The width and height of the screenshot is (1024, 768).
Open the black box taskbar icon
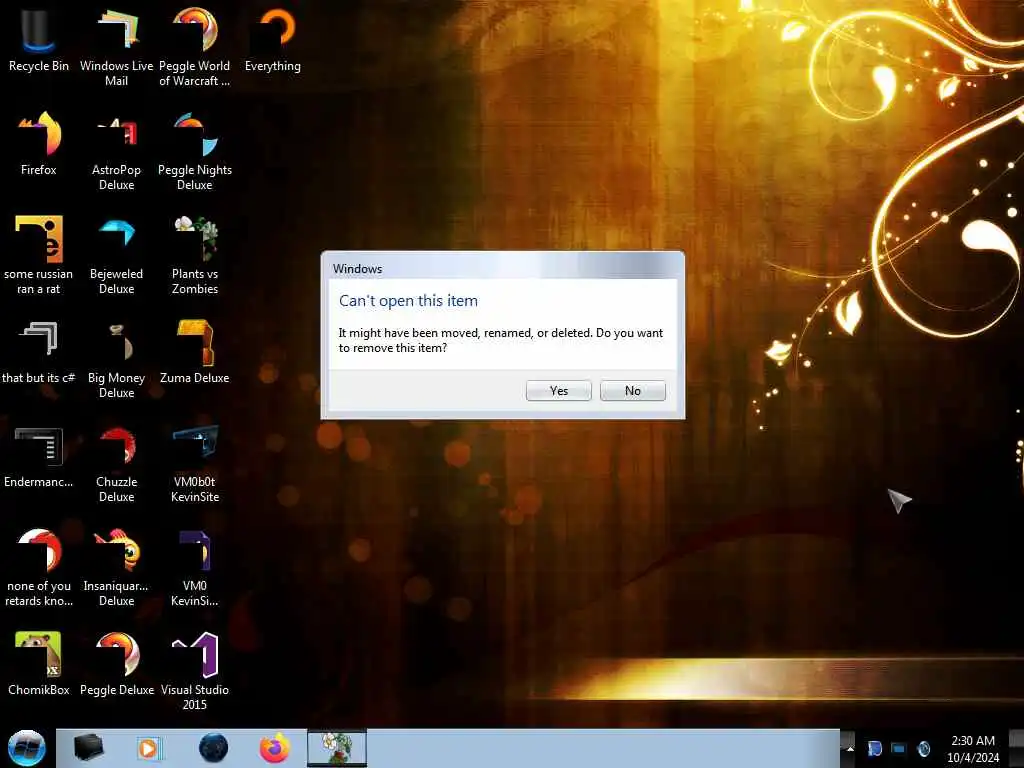[x=88, y=748]
